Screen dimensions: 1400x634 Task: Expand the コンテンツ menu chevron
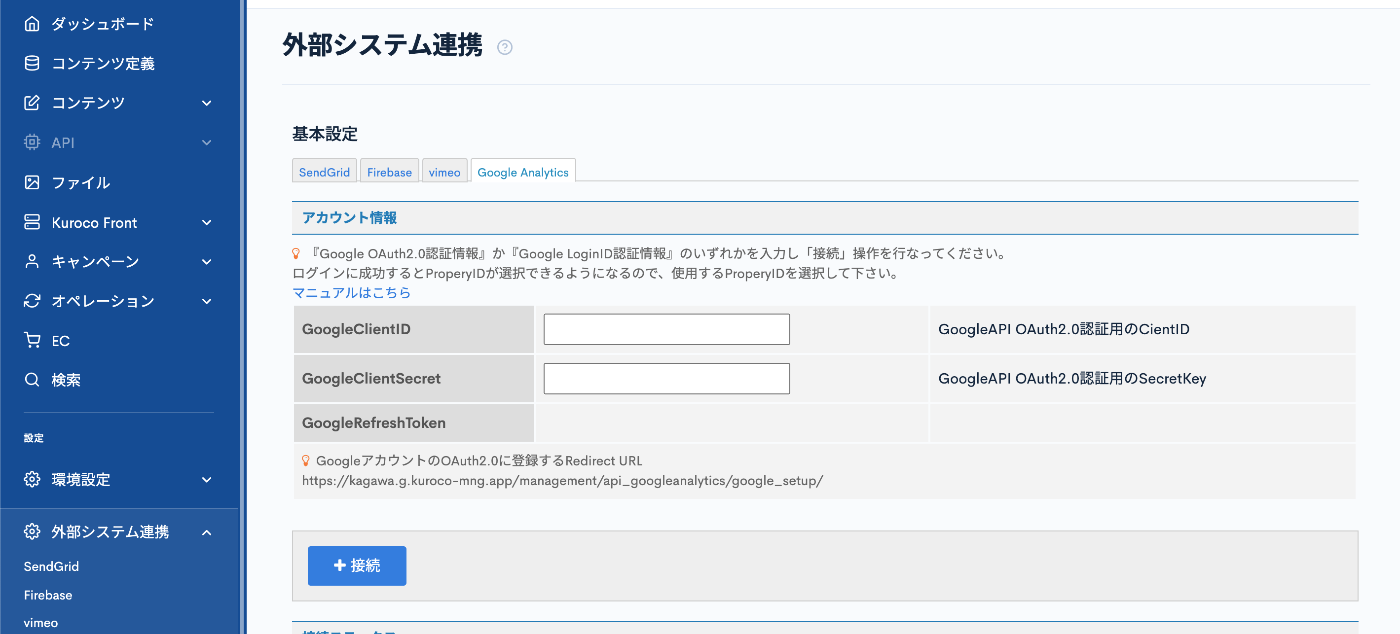click(207, 103)
